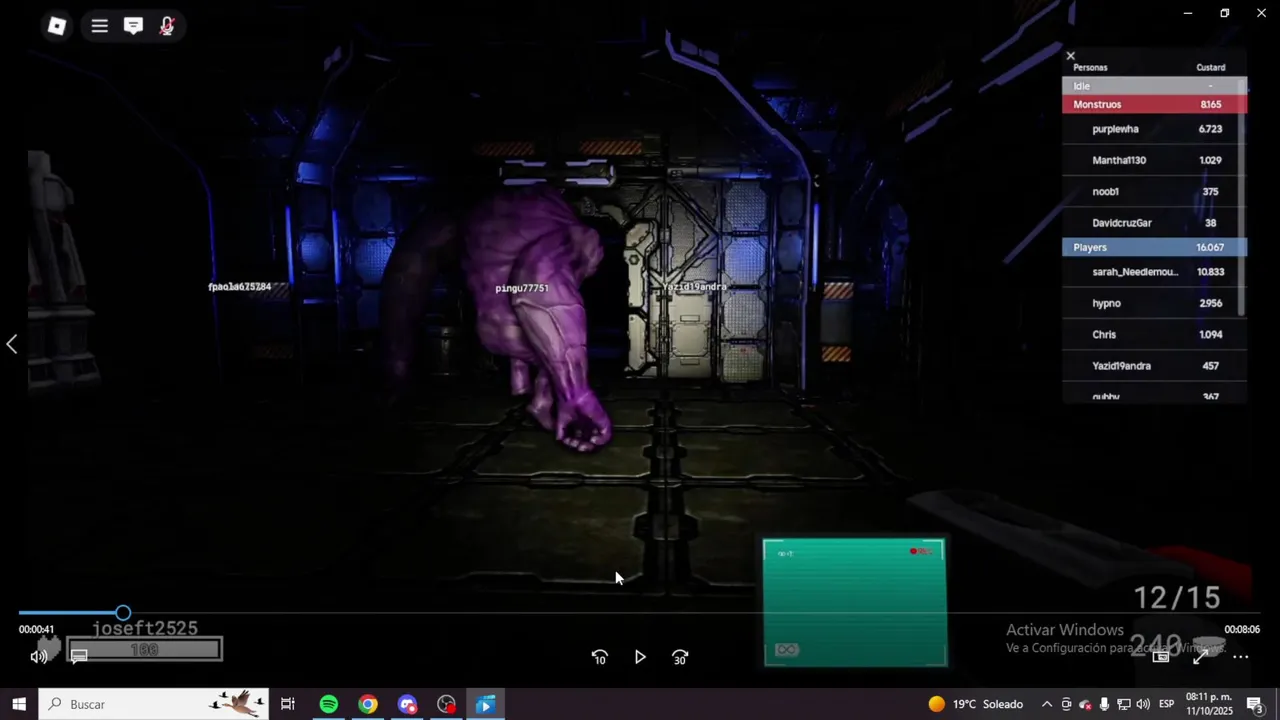Open the clock and calendar
The width and height of the screenshot is (1280, 720).
[1208, 704]
